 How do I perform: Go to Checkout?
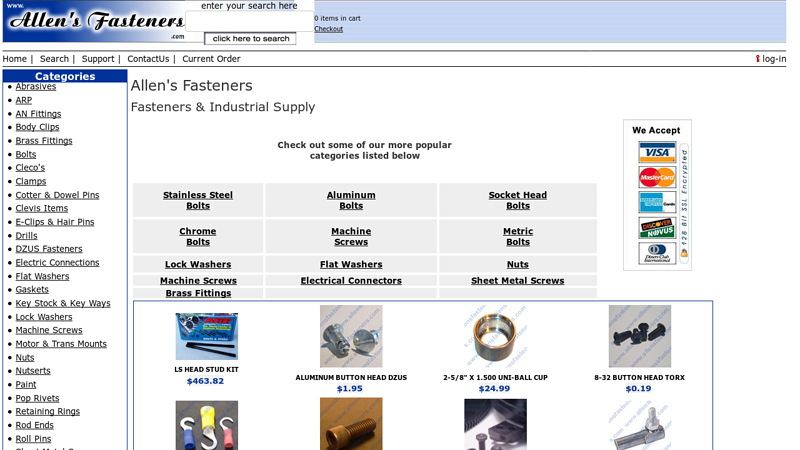tap(329, 29)
